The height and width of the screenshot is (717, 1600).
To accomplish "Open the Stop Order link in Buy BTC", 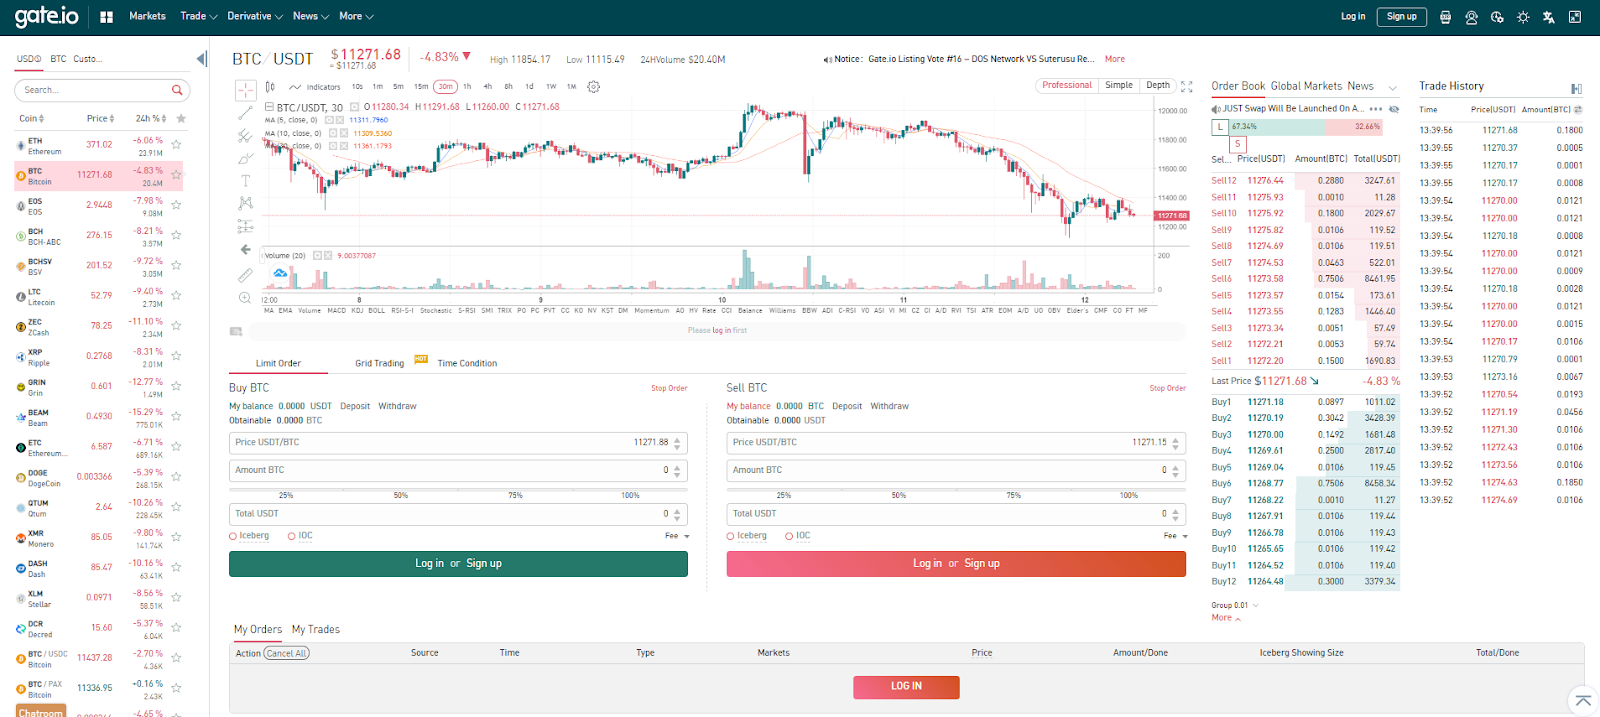I will click(669, 388).
